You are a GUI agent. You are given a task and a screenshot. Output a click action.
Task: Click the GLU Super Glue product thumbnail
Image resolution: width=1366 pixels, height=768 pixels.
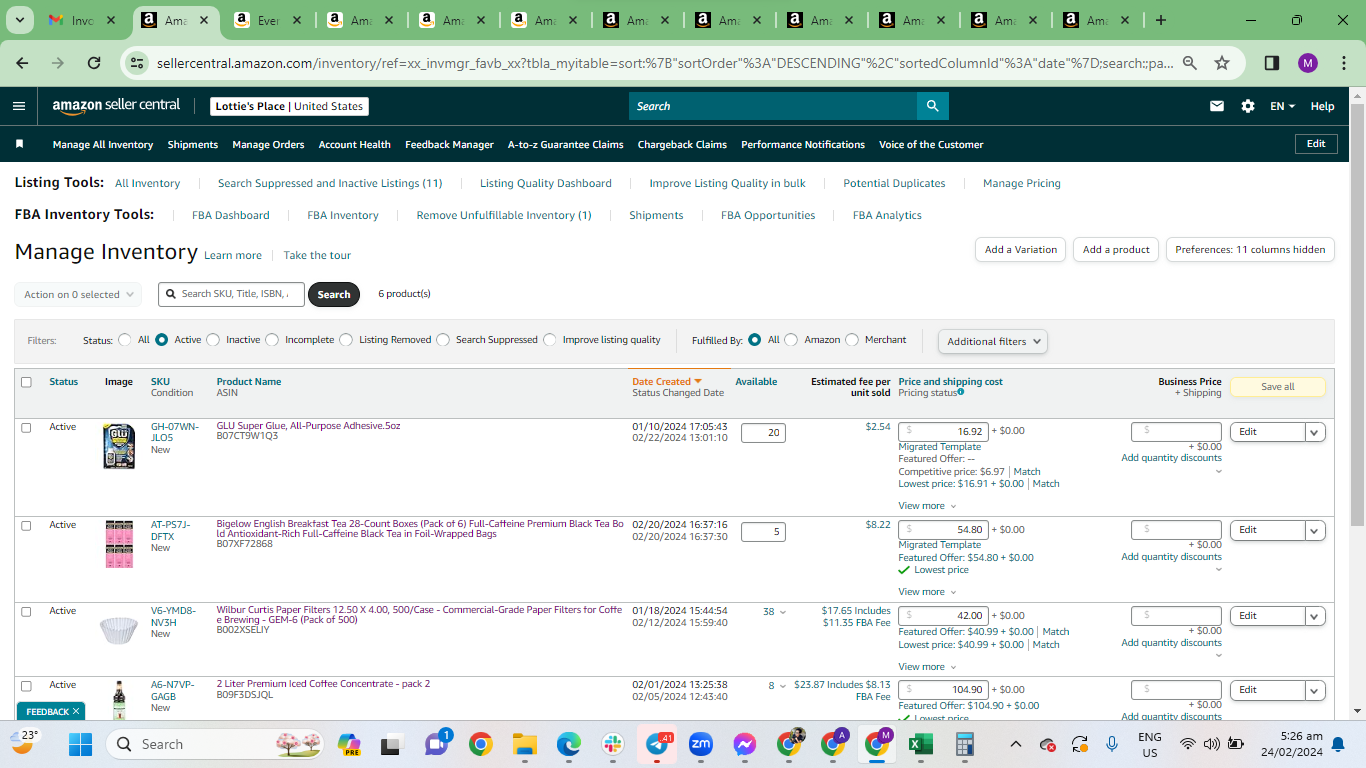coord(119,446)
